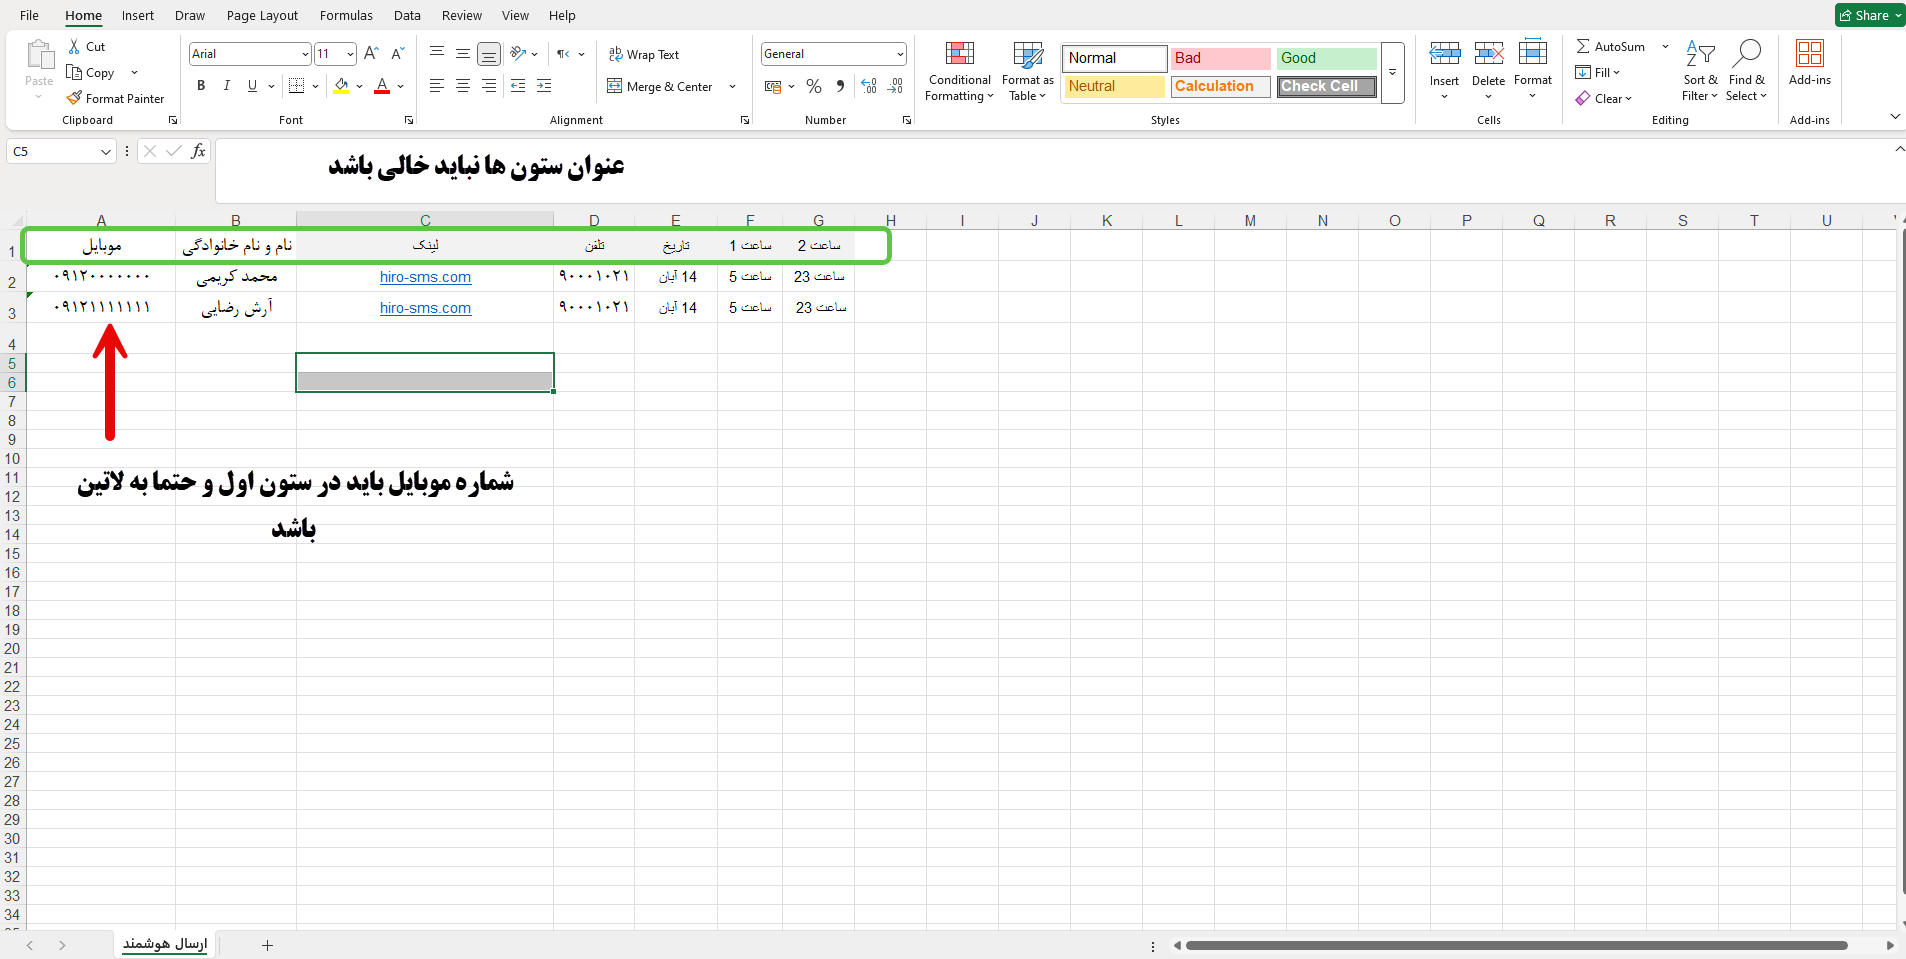Open the Font Color swatch
Viewport: 1906px width, 959px height.
point(381,86)
